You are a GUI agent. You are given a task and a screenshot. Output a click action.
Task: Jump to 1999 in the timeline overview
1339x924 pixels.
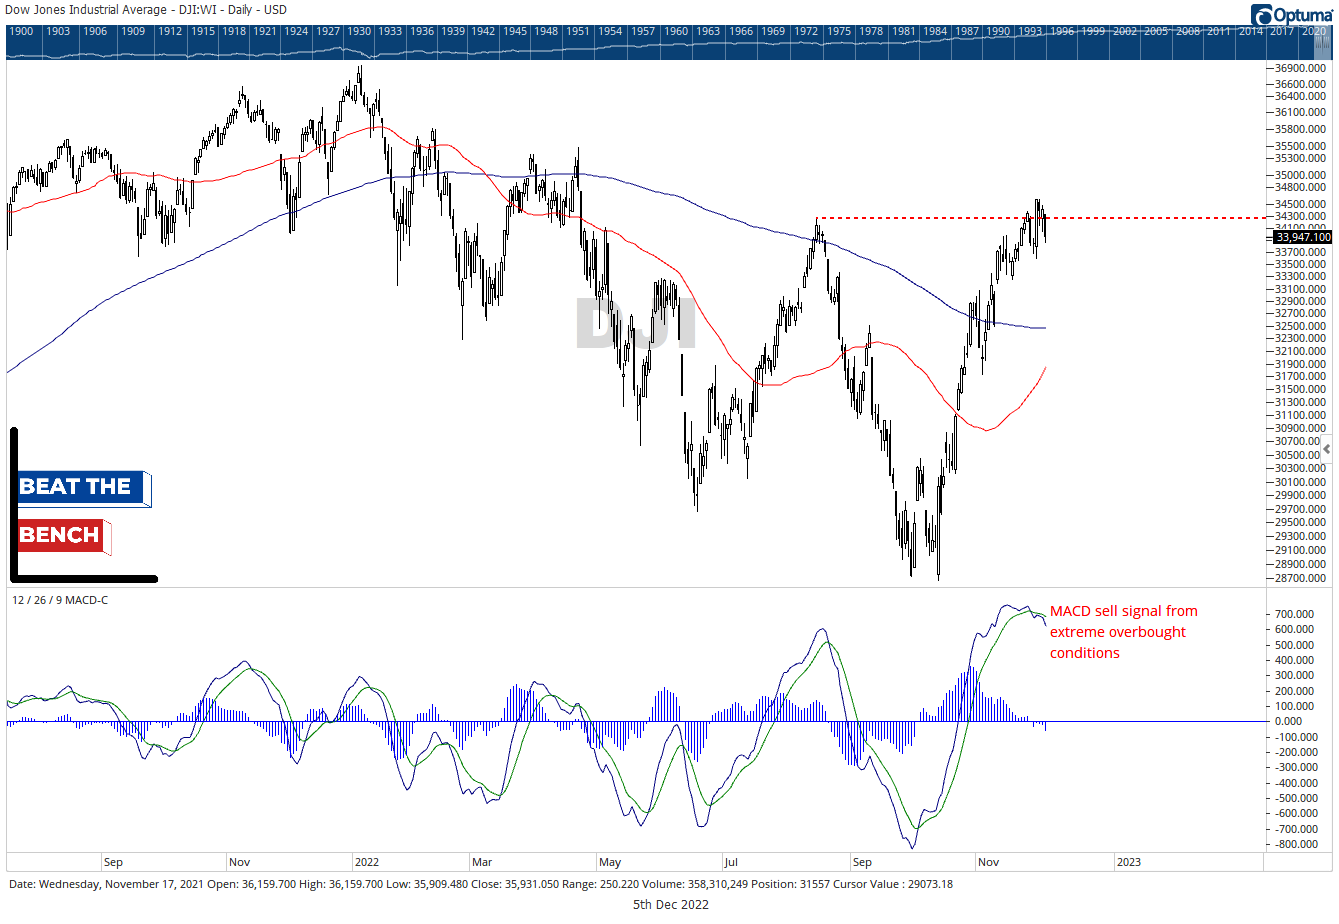click(1094, 31)
